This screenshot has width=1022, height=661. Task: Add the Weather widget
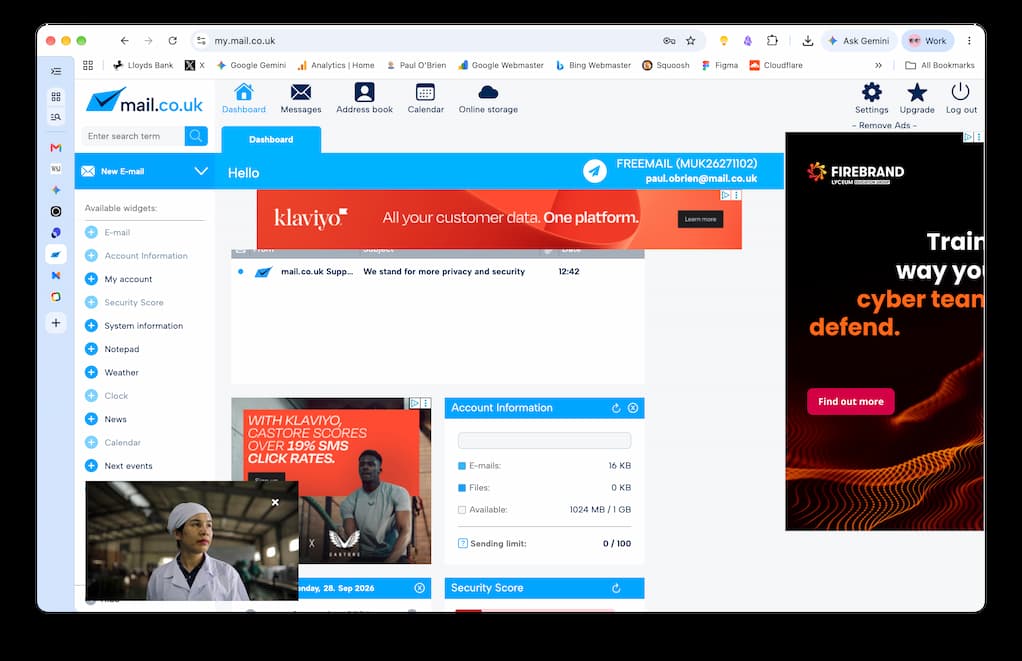tap(91, 372)
